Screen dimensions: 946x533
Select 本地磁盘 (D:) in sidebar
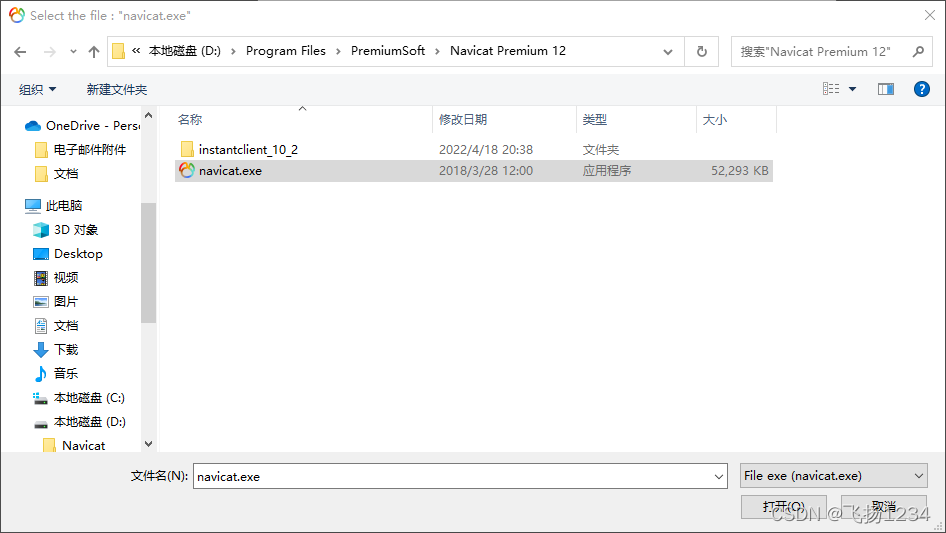click(79, 422)
